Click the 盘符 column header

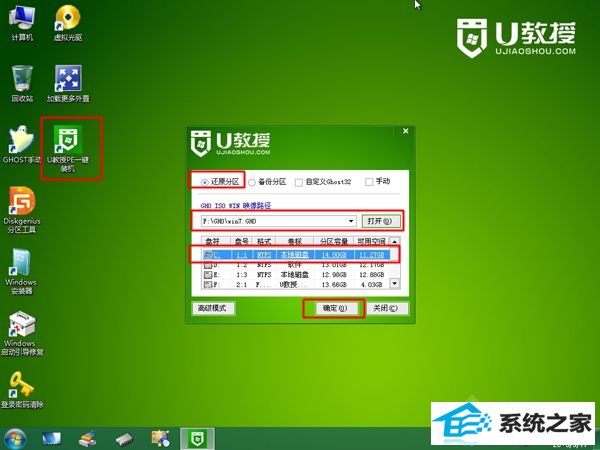coord(216,242)
